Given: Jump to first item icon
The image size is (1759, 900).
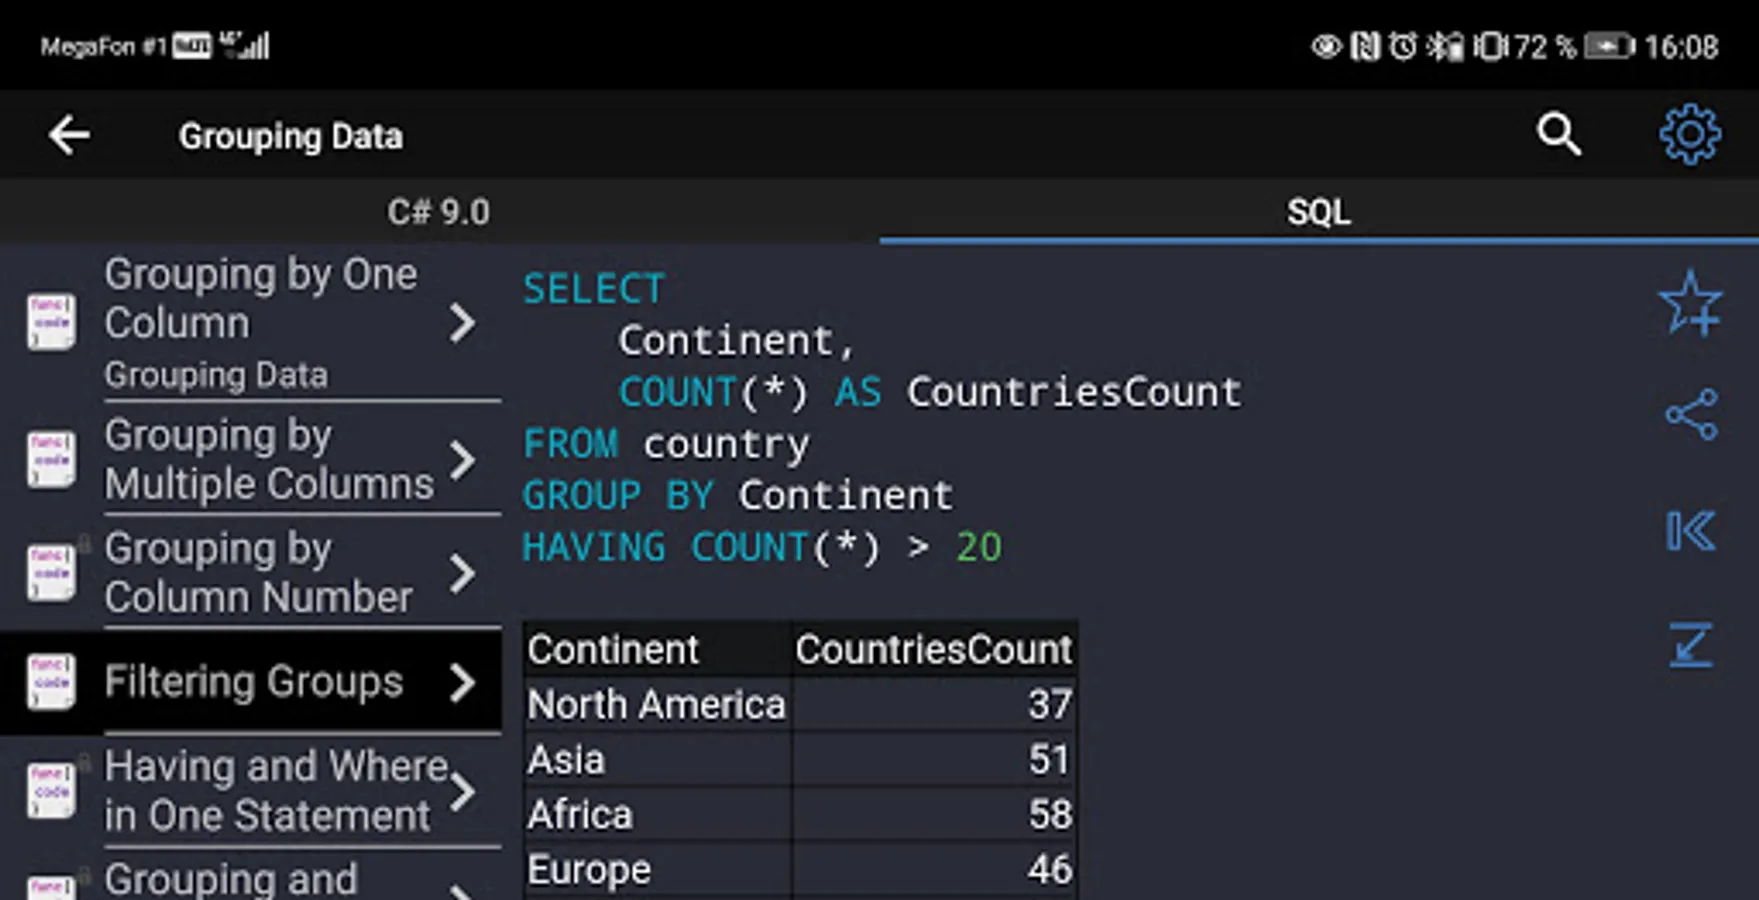Looking at the screenshot, I should click(x=1691, y=531).
